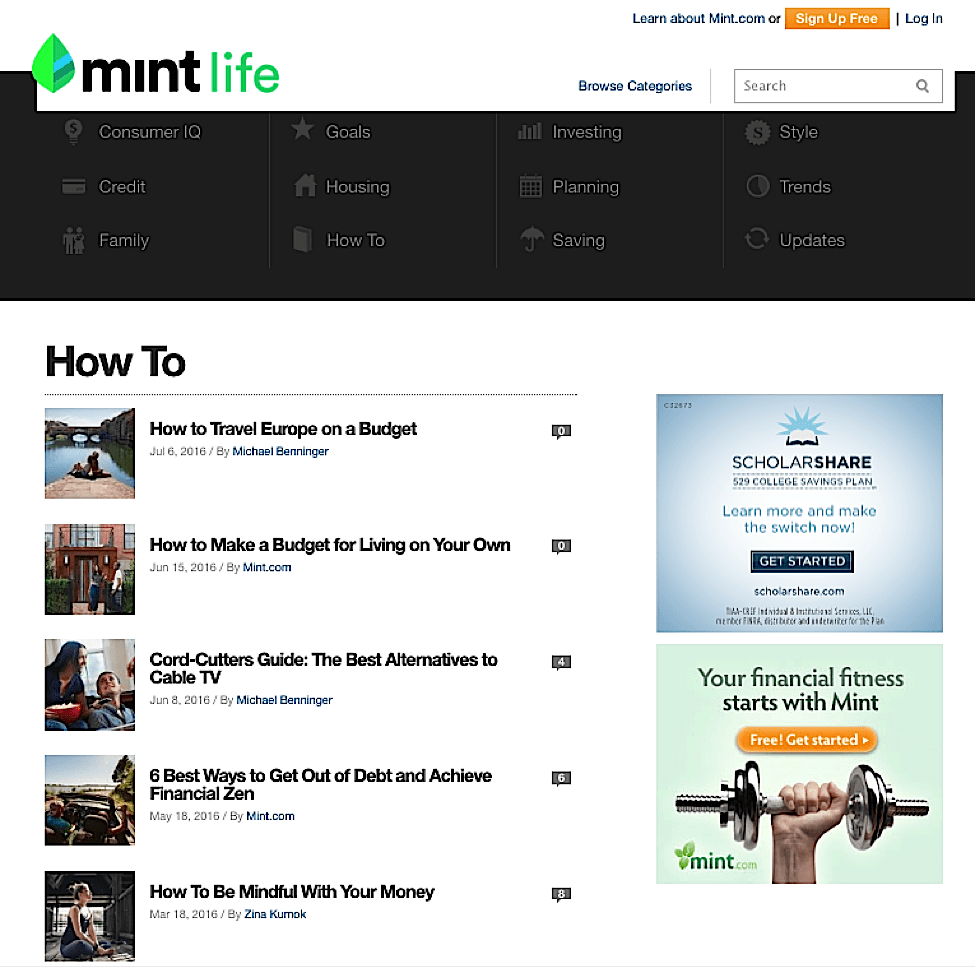Go to the Family category
Screen dimensions: 975x967
pos(123,241)
